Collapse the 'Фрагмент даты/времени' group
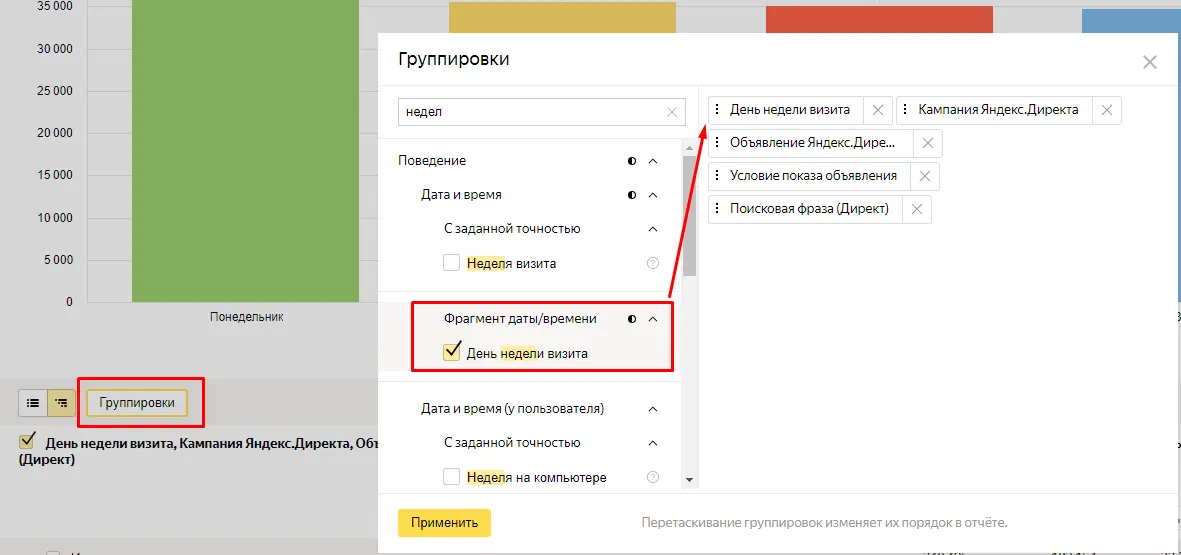Image resolution: width=1181 pixels, height=555 pixels. [x=653, y=319]
